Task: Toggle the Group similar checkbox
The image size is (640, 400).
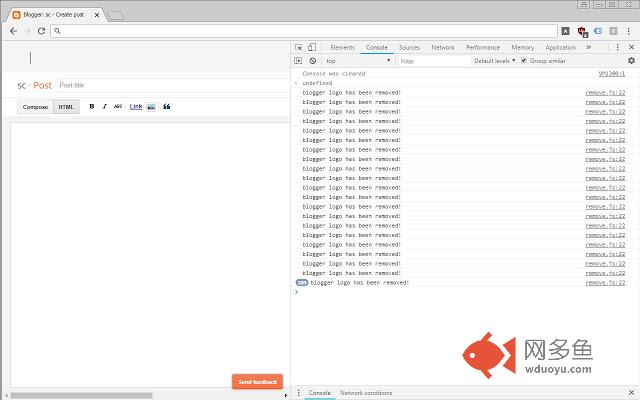Action: (x=524, y=60)
